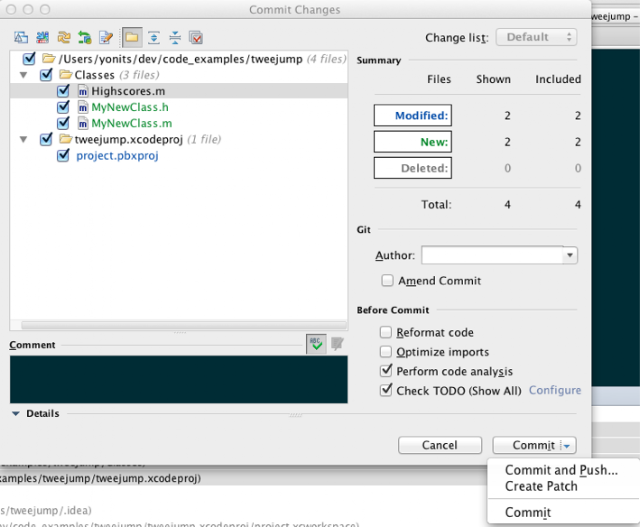Image resolution: width=640 pixels, height=527 pixels.
Task: Open the message history icon above Comment
Action: [337, 344]
